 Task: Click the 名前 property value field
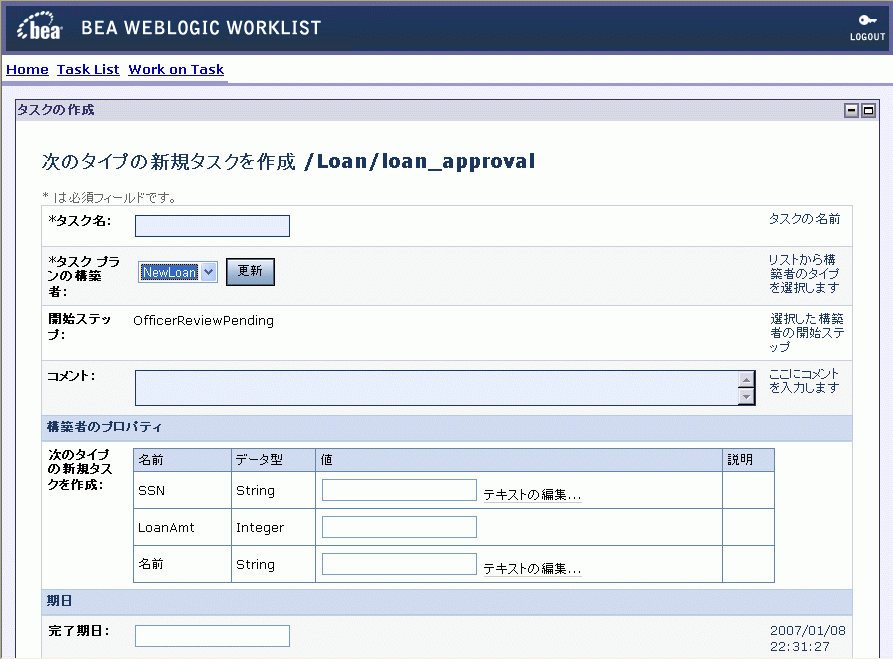[x=399, y=564]
